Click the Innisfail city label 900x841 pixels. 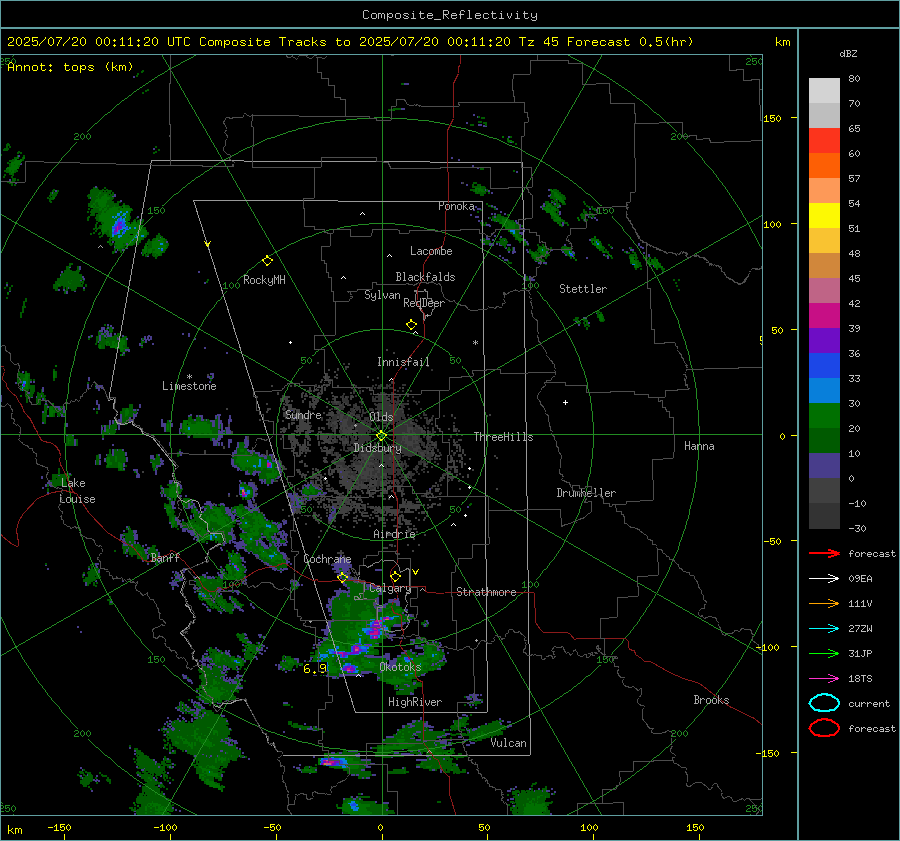pyautogui.click(x=404, y=362)
